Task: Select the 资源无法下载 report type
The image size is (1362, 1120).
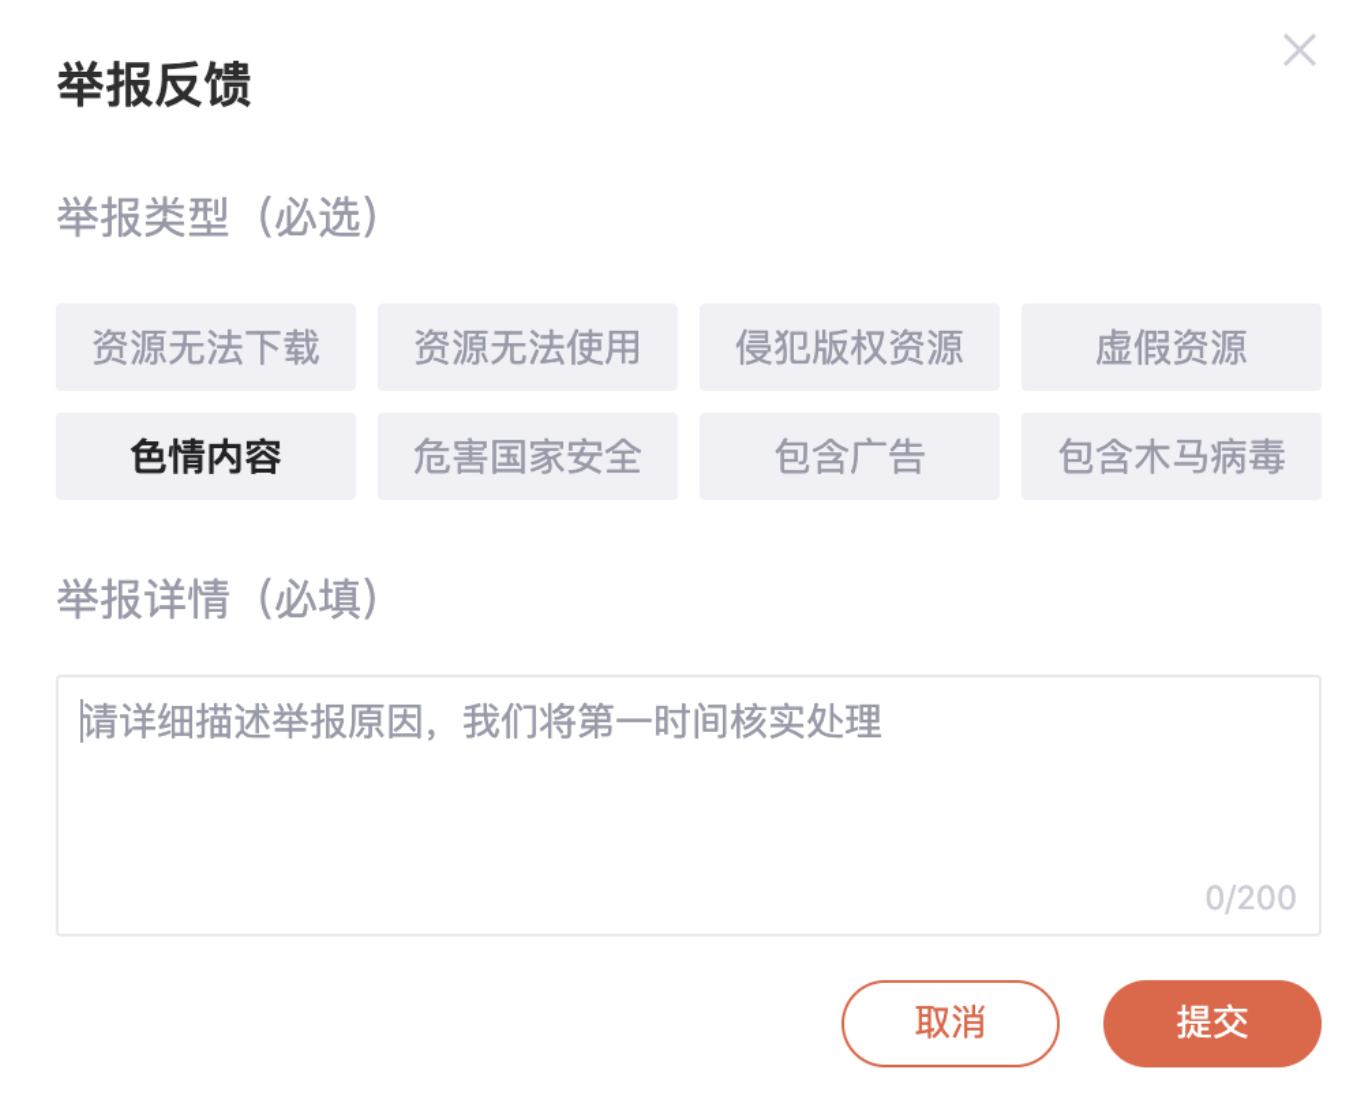Action: (x=206, y=347)
